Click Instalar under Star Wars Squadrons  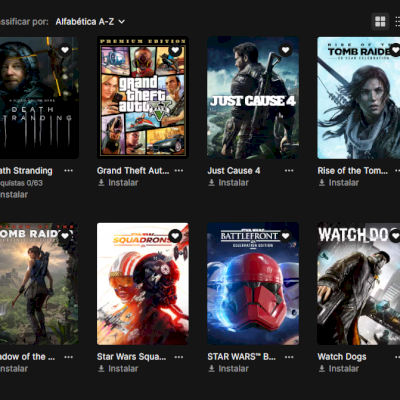click(118, 369)
